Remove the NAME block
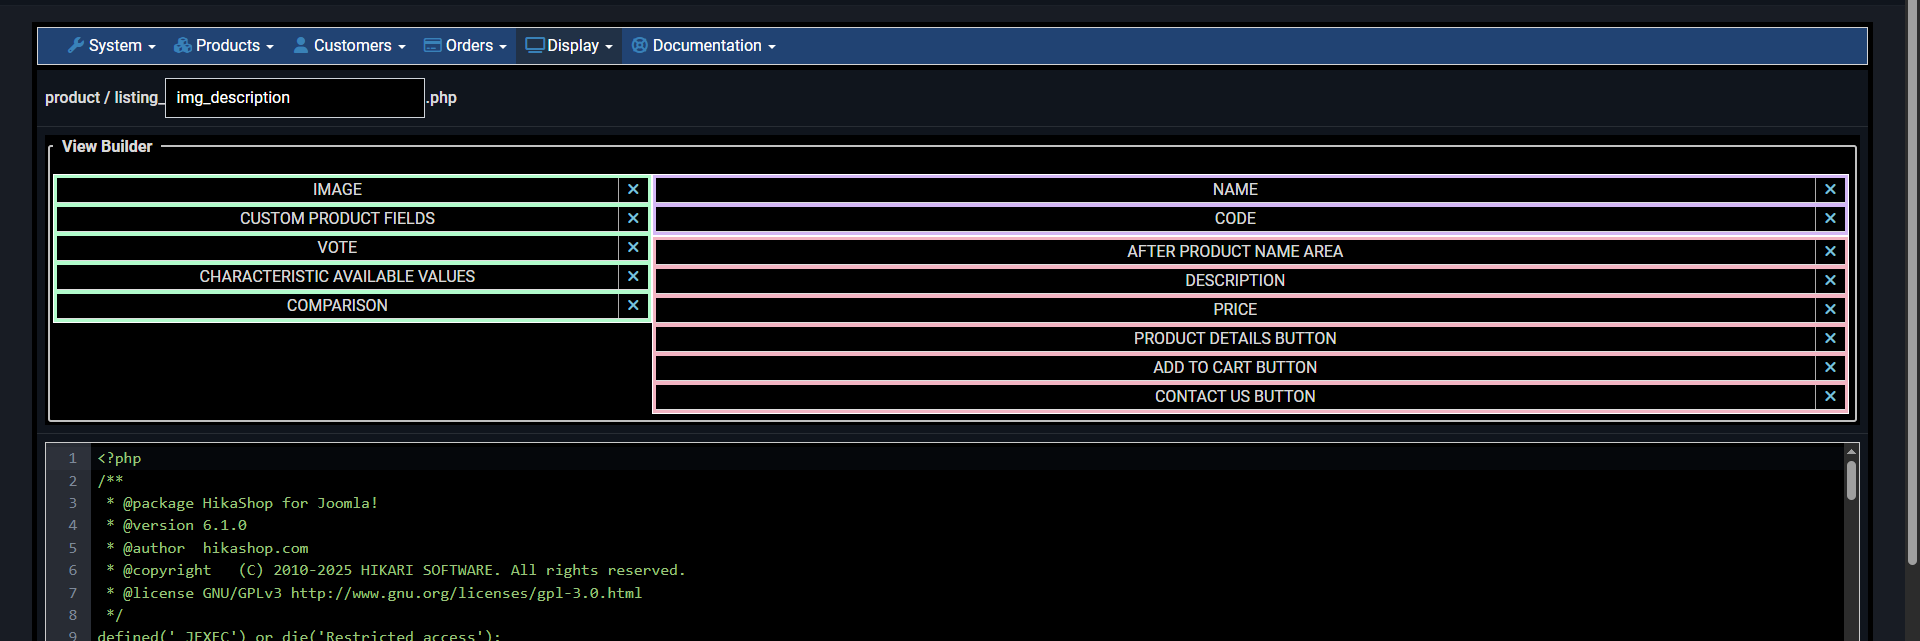The width and height of the screenshot is (1920, 641). tap(1830, 190)
